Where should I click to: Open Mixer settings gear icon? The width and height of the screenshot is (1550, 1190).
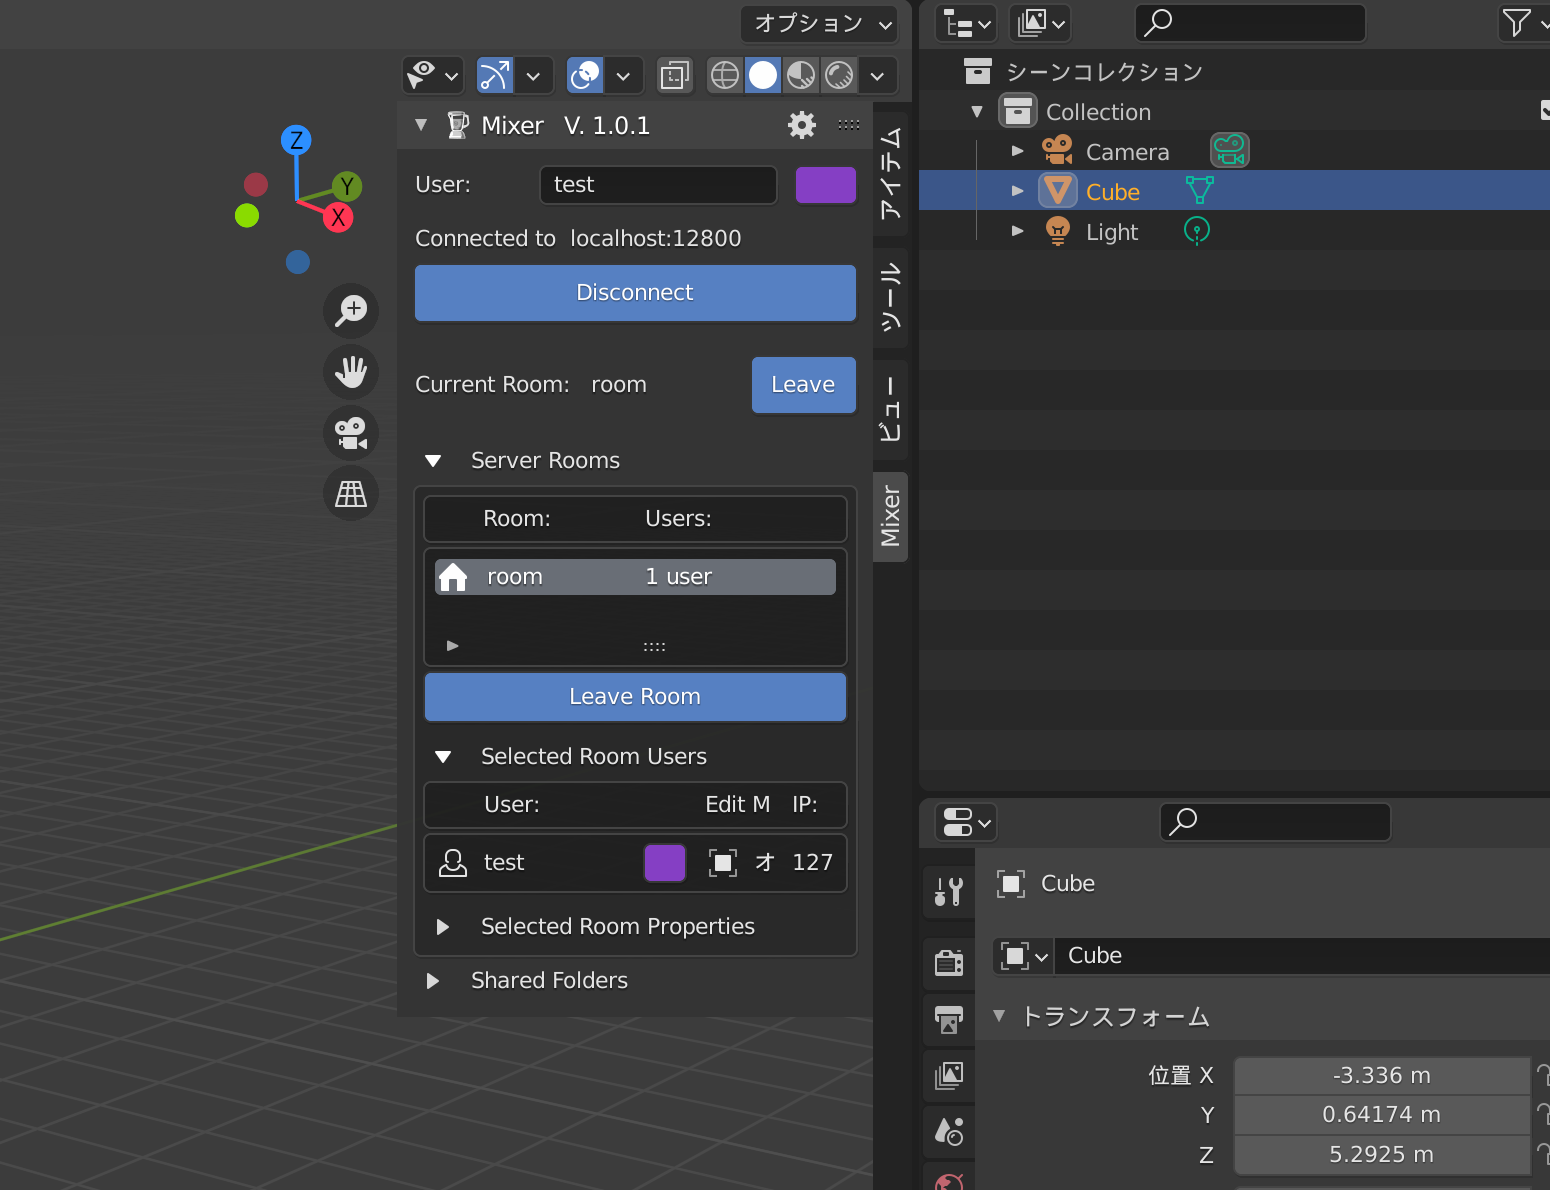[x=801, y=125]
